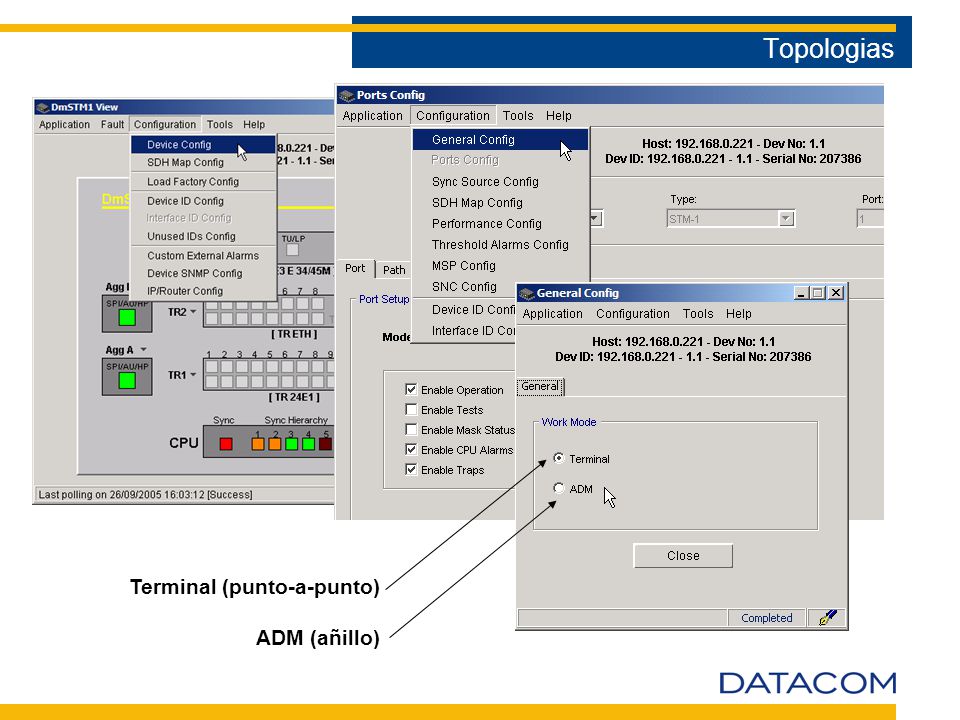Image resolution: width=960 pixels, height=720 pixels.
Task: Open the Type STM-1 dropdown
Action: point(786,219)
